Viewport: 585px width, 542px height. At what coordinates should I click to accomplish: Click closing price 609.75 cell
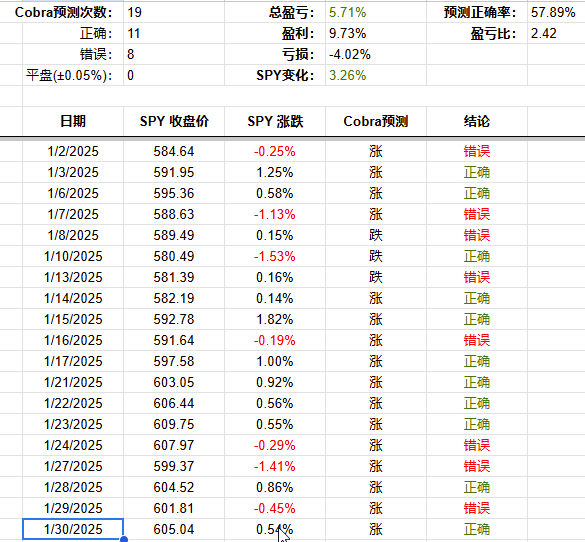(x=174, y=424)
